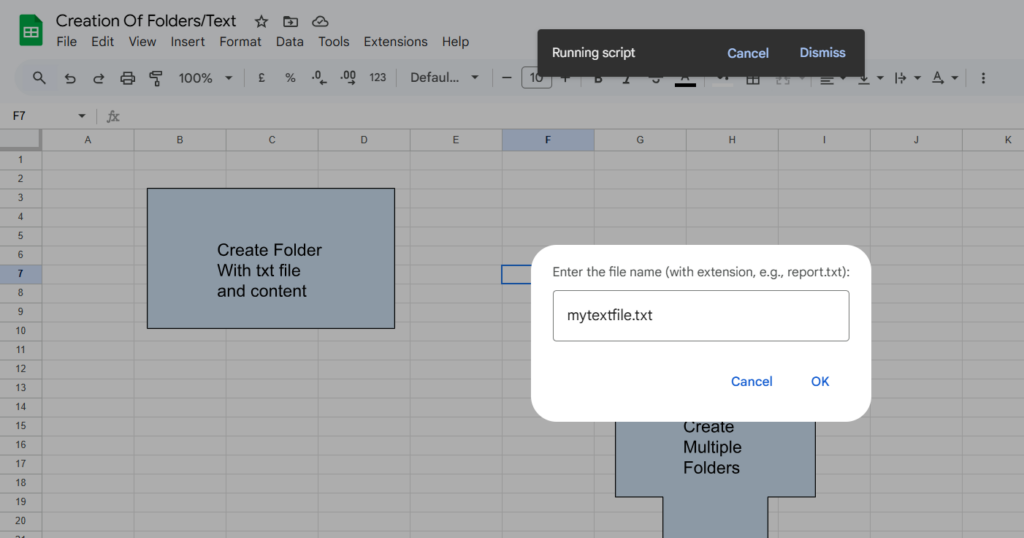Open the Format menu
The height and width of the screenshot is (538, 1024).
(240, 42)
